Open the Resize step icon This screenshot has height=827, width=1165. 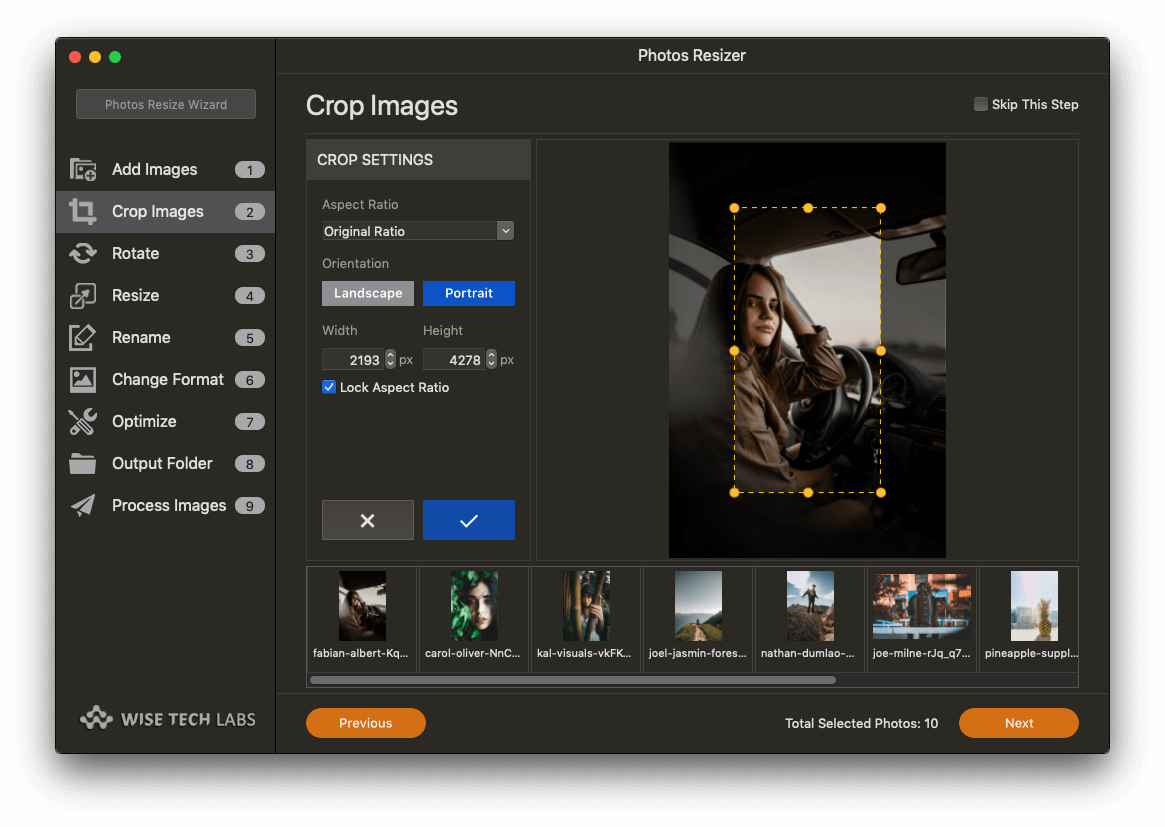coord(82,296)
